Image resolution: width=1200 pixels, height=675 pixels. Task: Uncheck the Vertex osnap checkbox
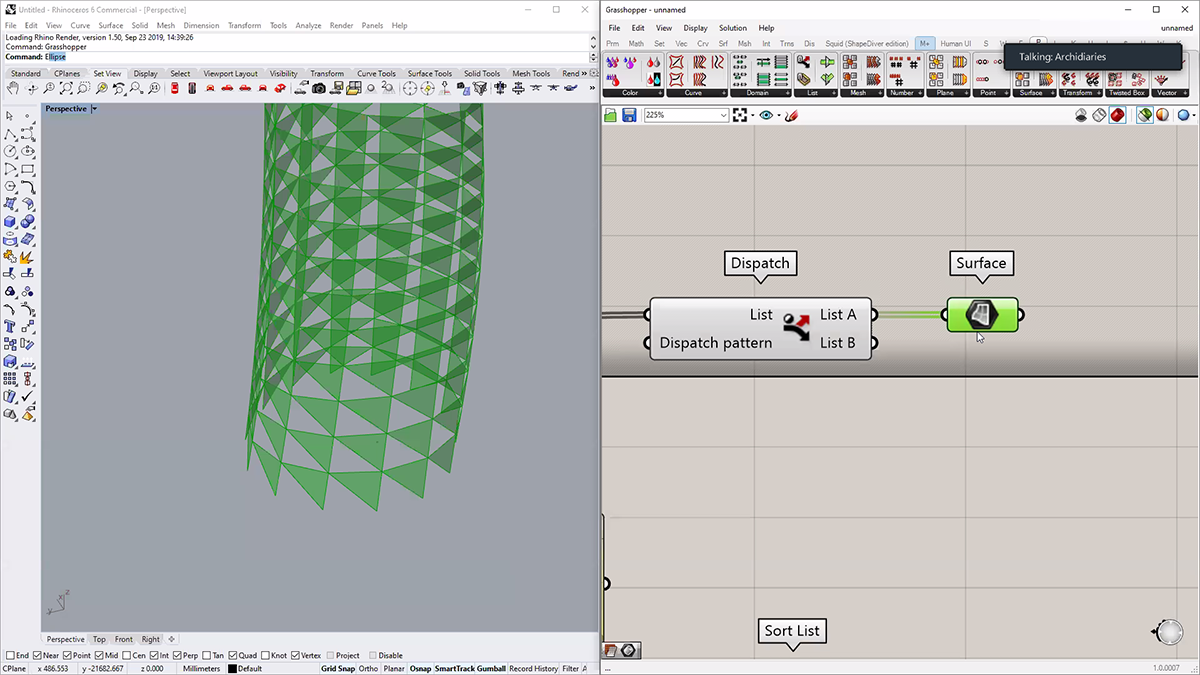294,656
